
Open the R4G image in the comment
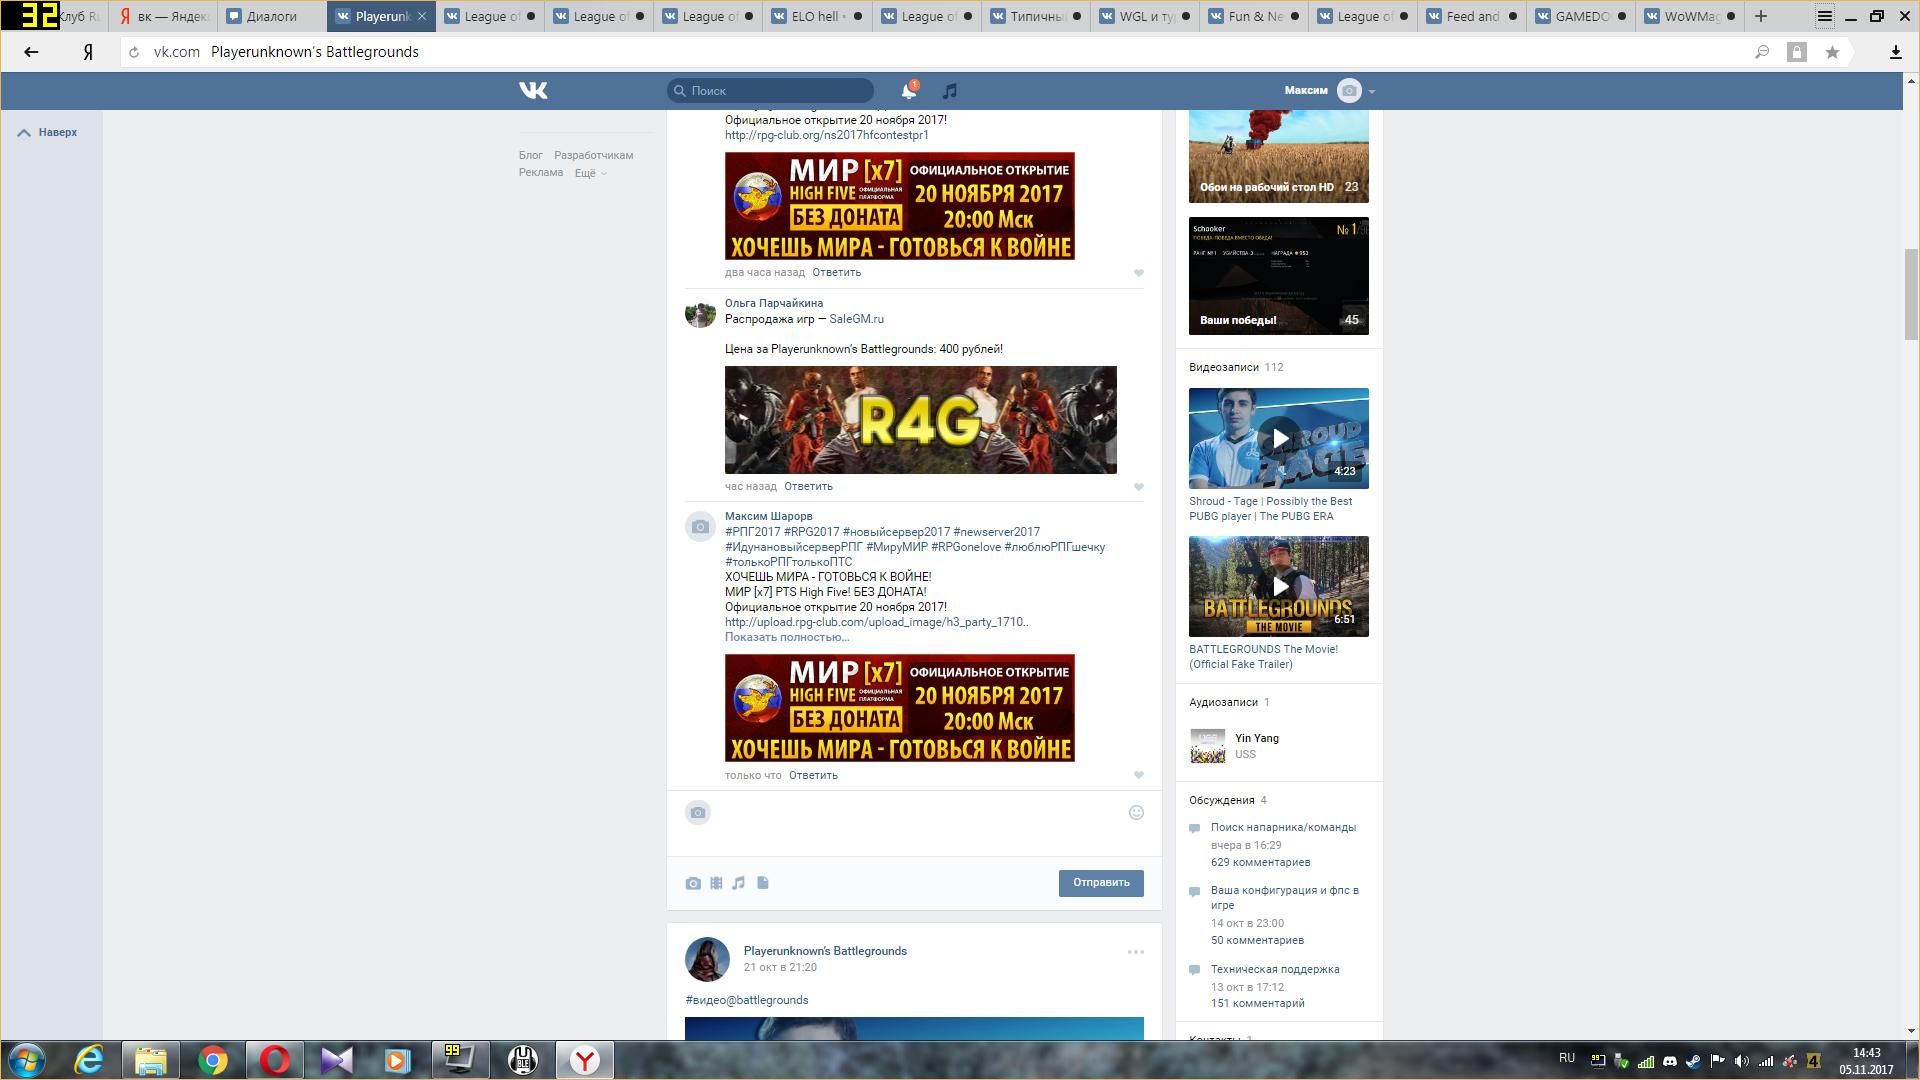pos(921,420)
